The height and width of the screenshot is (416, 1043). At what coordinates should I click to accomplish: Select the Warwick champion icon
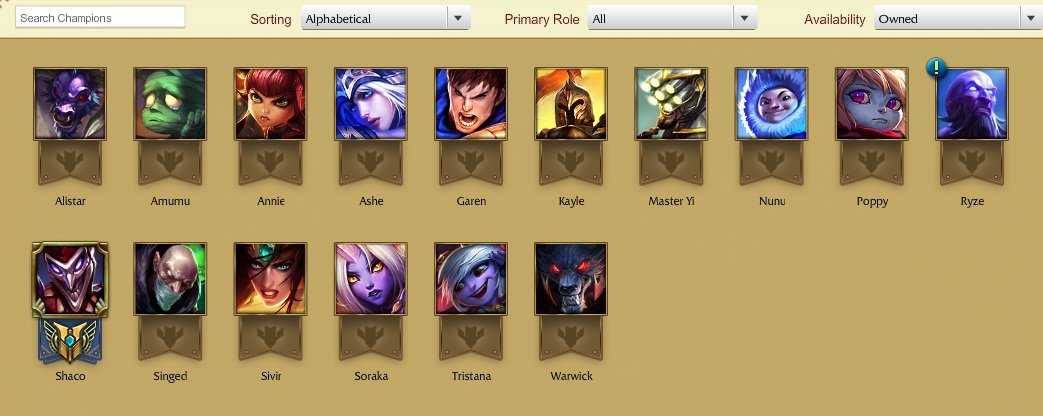(x=571, y=279)
